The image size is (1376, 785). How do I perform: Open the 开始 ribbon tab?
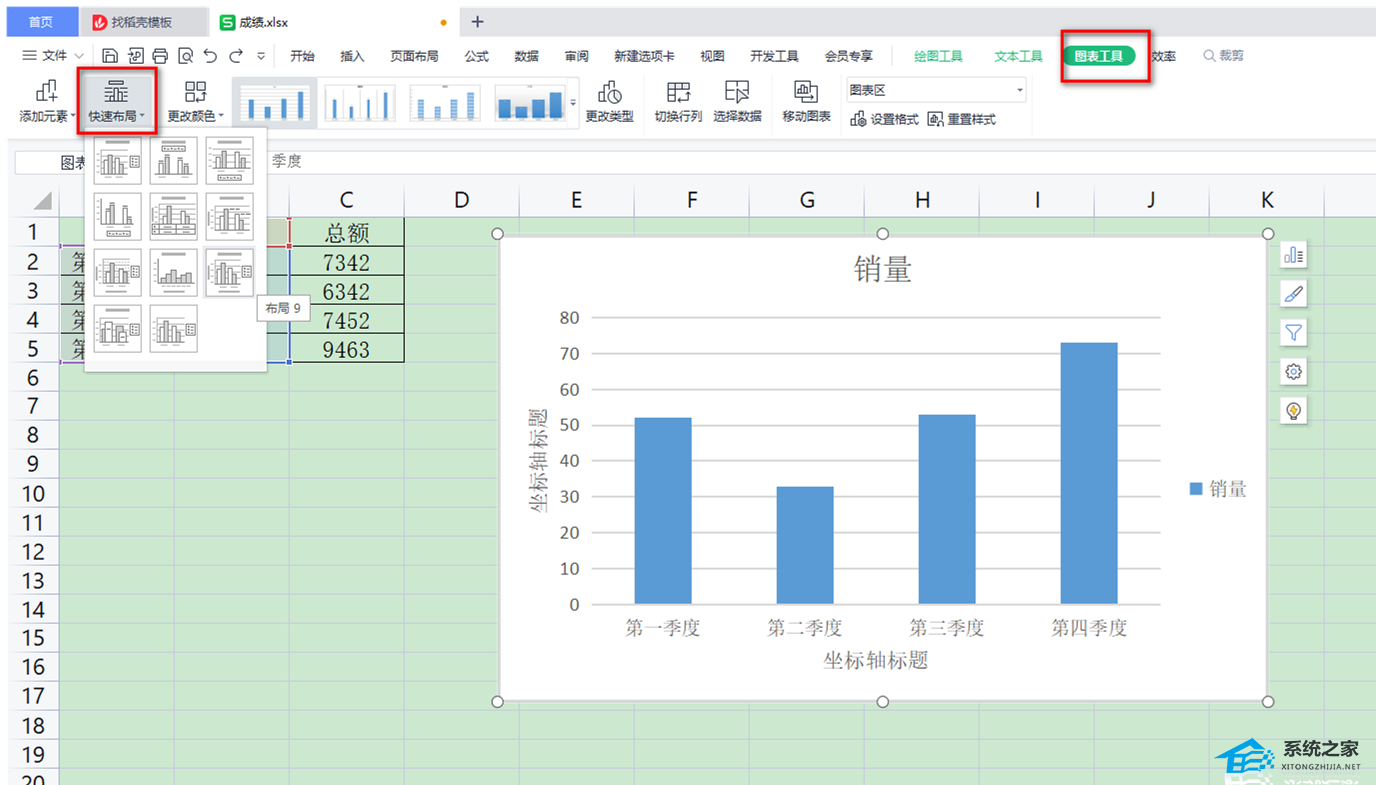point(302,56)
